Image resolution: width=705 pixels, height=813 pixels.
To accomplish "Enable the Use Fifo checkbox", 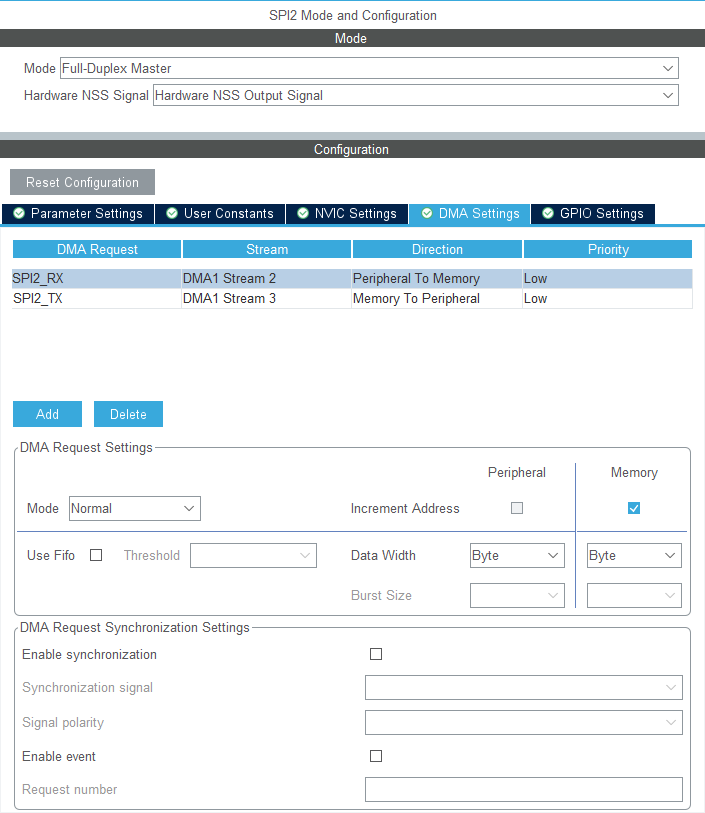I will 96,555.
